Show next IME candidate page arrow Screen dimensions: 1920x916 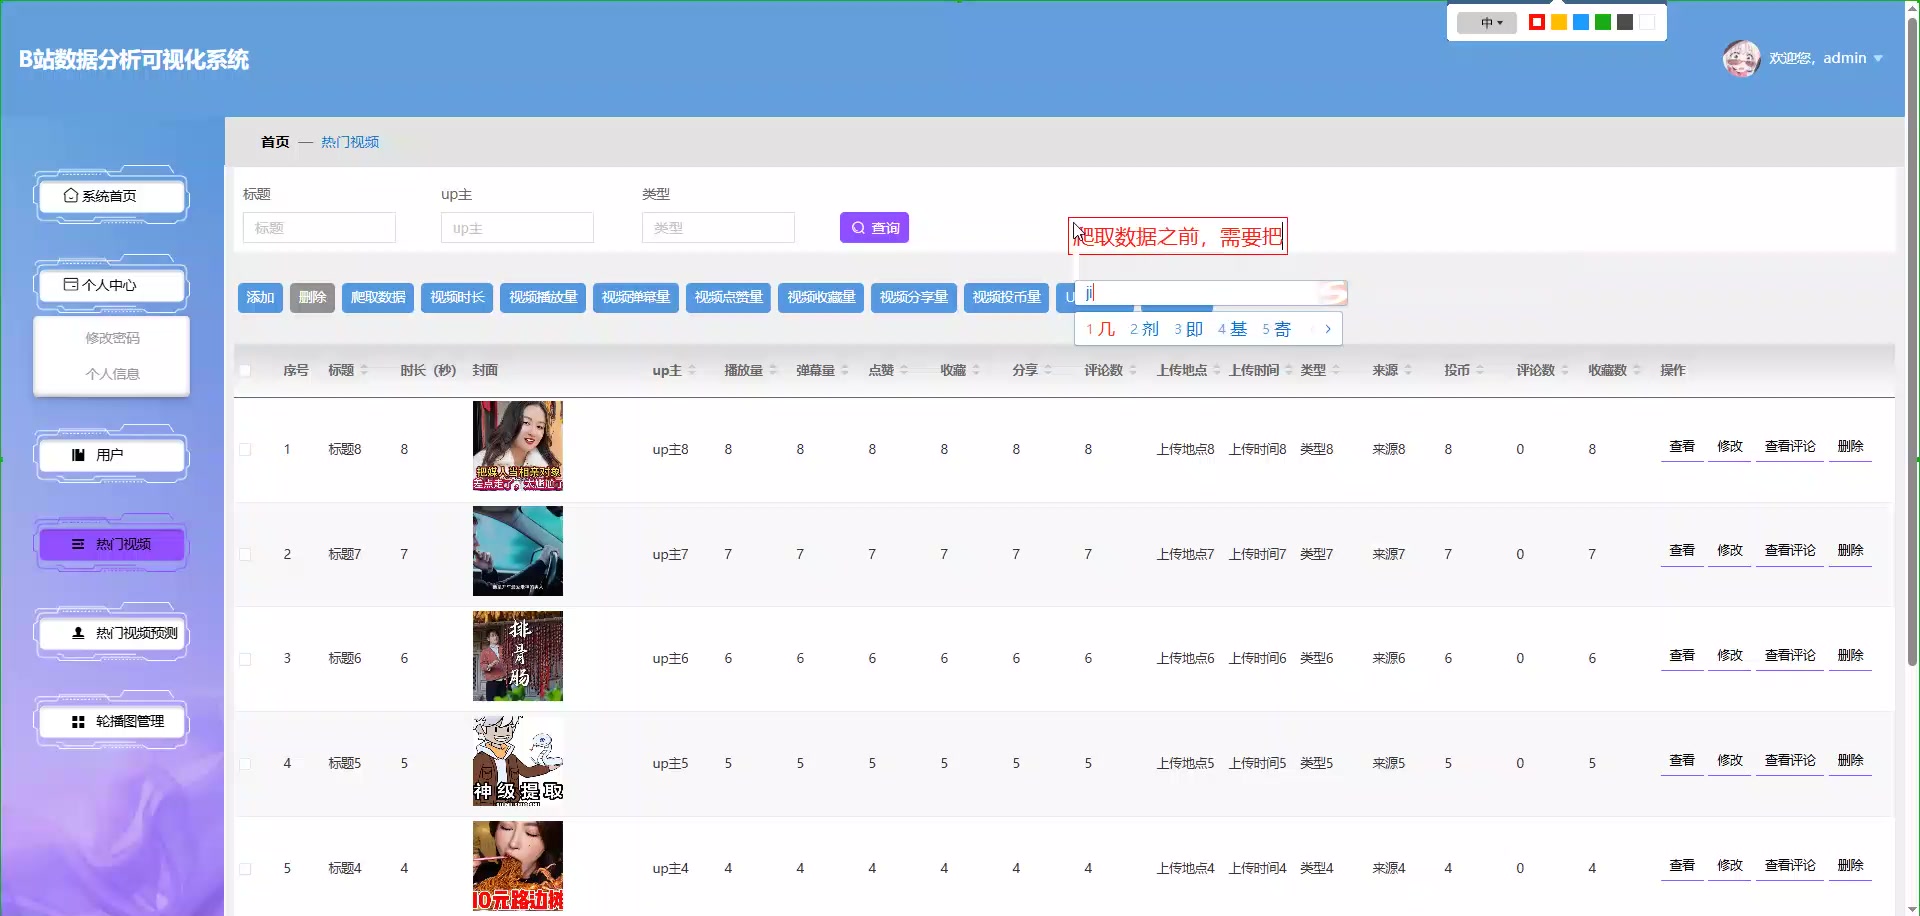click(1328, 329)
